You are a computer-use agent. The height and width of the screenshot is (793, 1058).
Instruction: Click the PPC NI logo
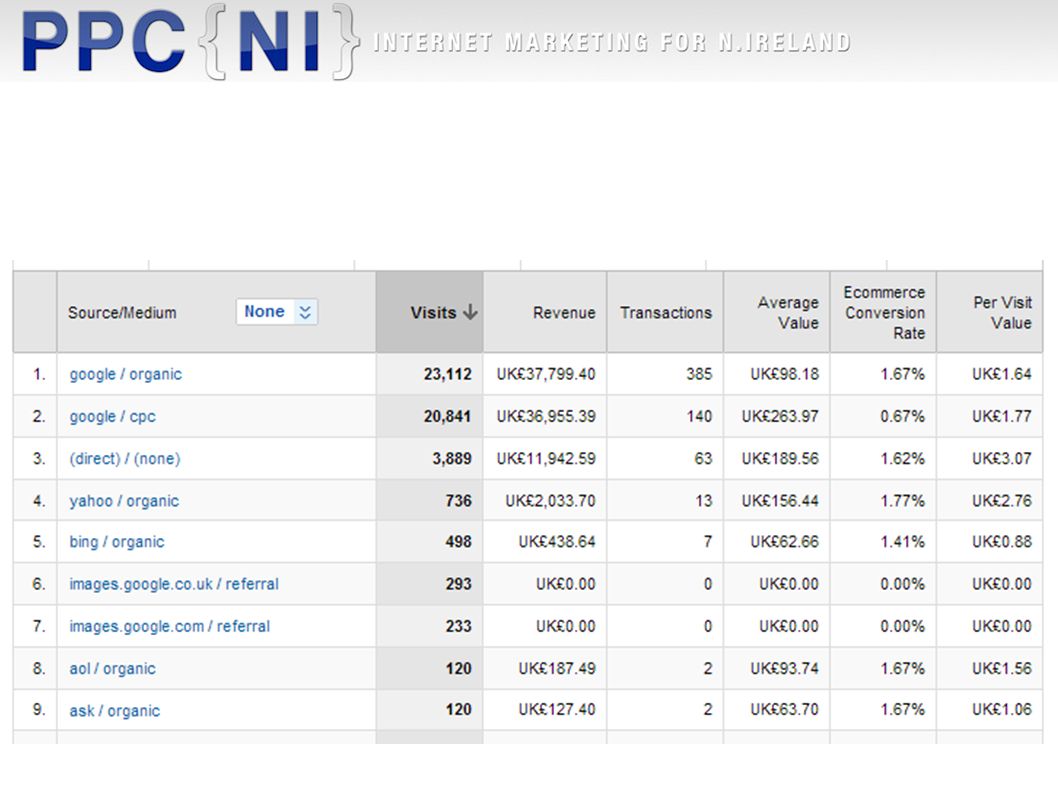pyautogui.click(x=190, y=41)
